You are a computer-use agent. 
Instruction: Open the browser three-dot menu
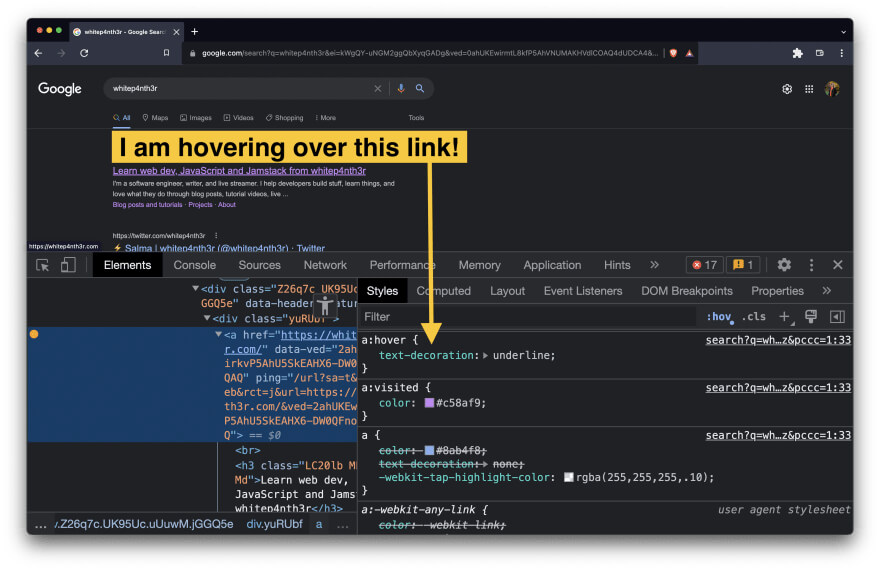[841, 53]
